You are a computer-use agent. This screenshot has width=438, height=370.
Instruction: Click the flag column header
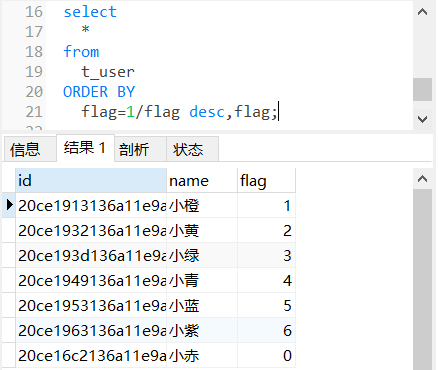click(x=266, y=180)
